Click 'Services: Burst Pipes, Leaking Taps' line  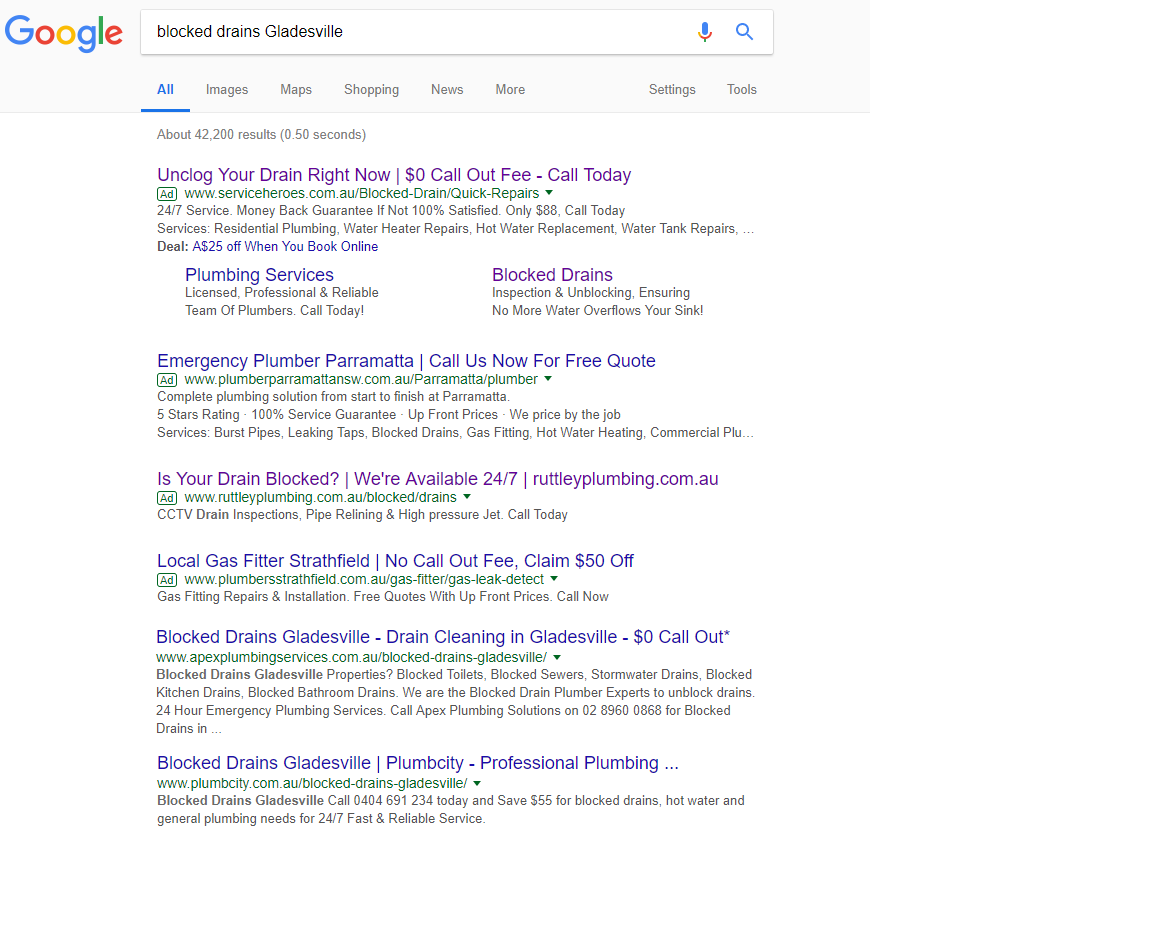455,432
